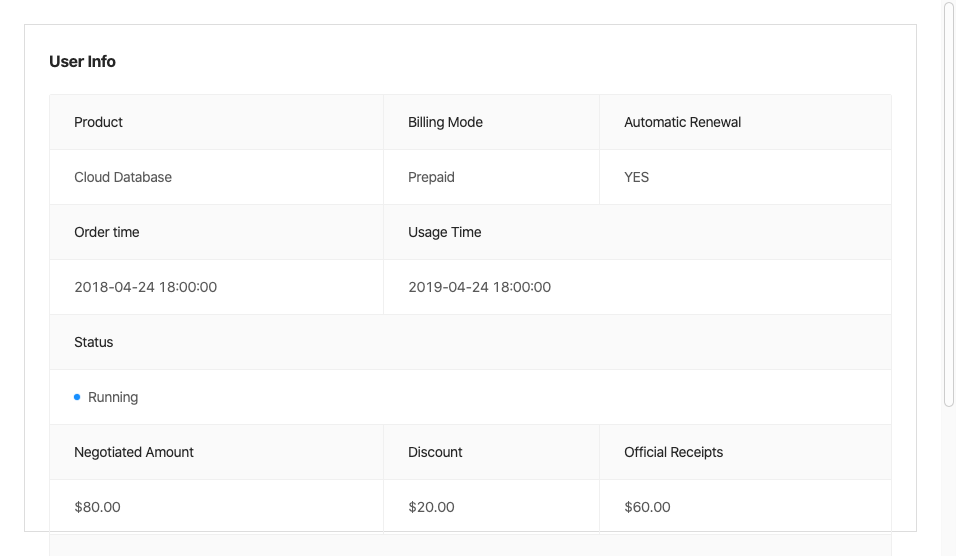Viewport: 956px width, 556px height.
Task: Click the Automatic Renewal label
Action: pyautogui.click(x=682, y=122)
